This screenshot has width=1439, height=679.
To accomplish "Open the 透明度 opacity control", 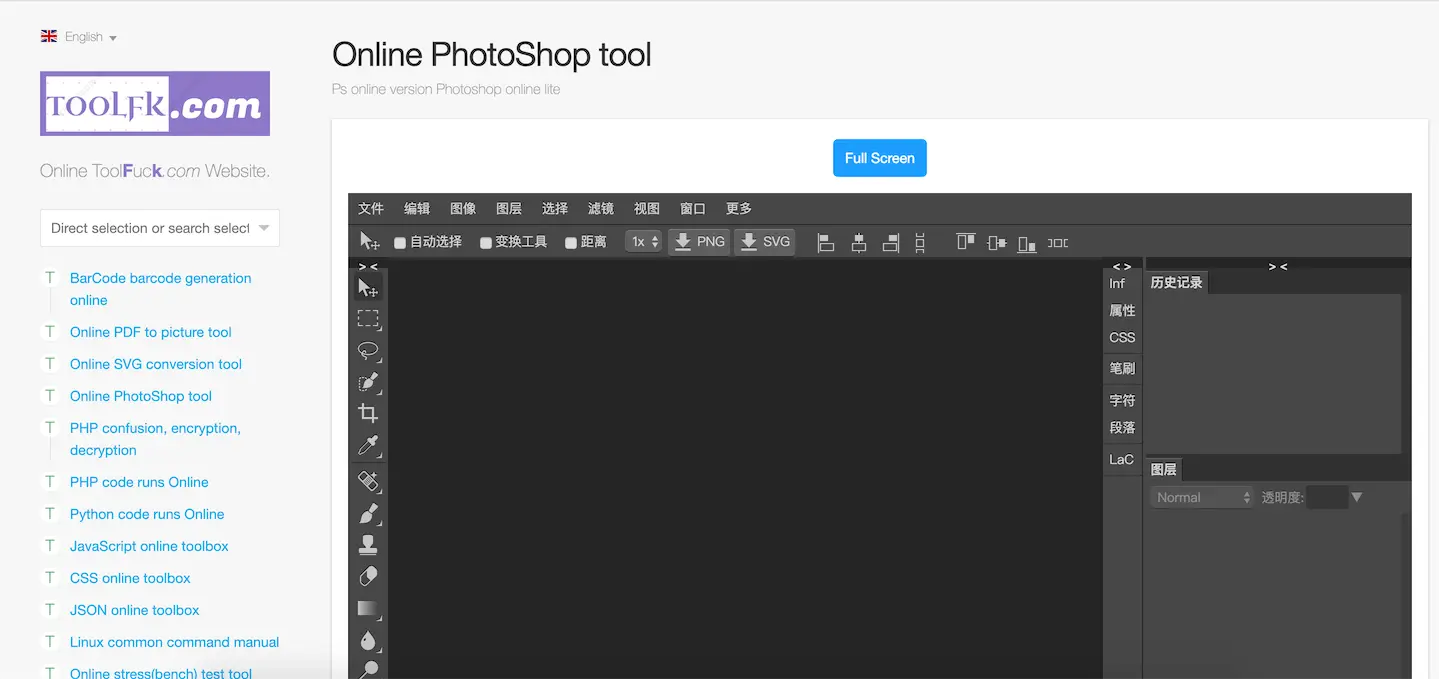I will pyautogui.click(x=1332, y=496).
